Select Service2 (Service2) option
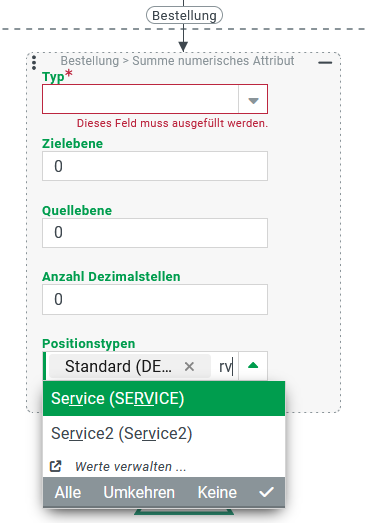Viewport: 366px width, 523px height. (x=164, y=433)
